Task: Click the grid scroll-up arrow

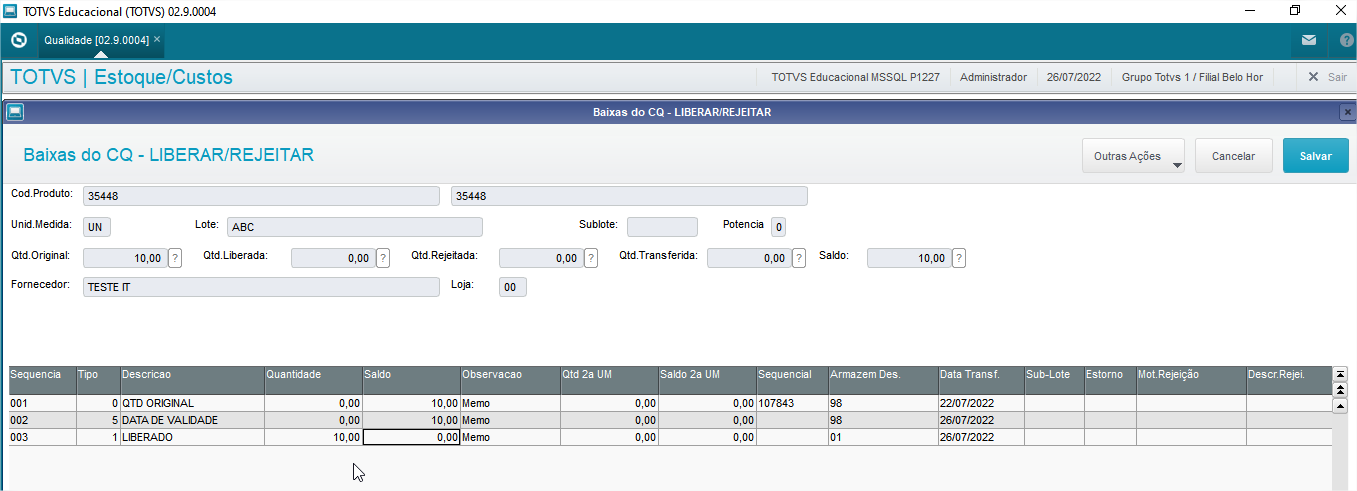Action: point(1341,405)
